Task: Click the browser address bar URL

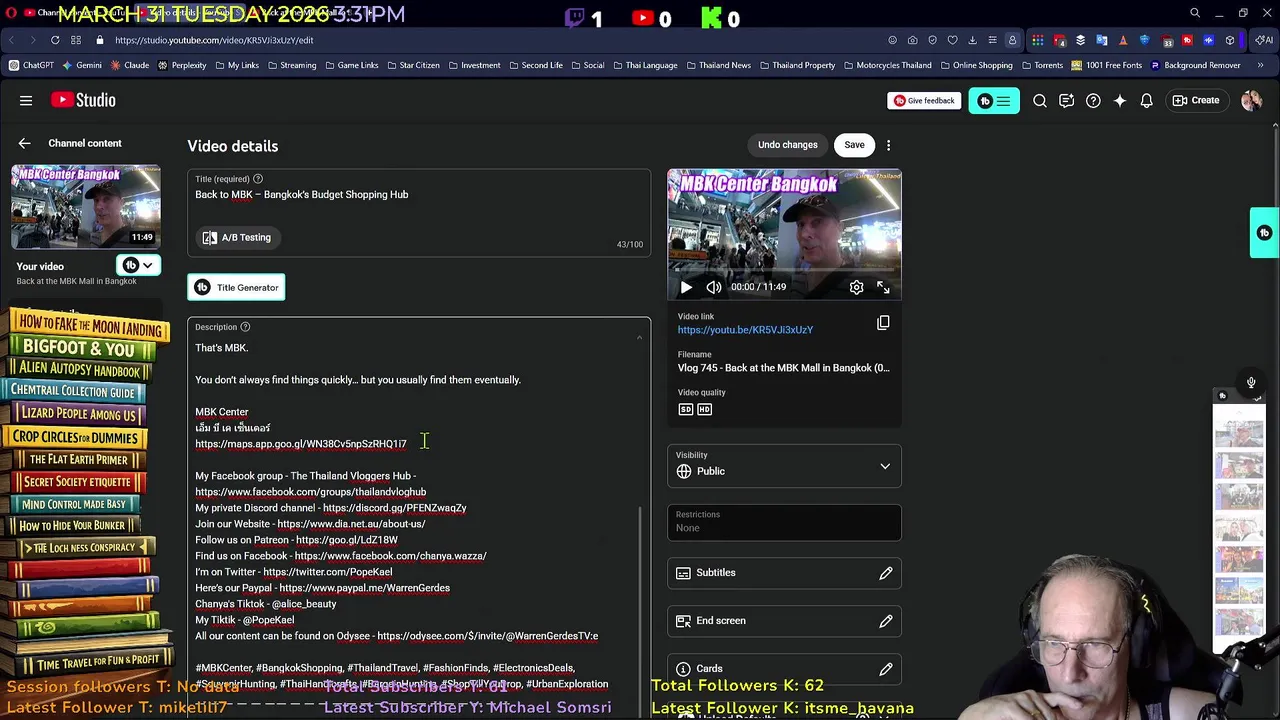Action: (214, 40)
